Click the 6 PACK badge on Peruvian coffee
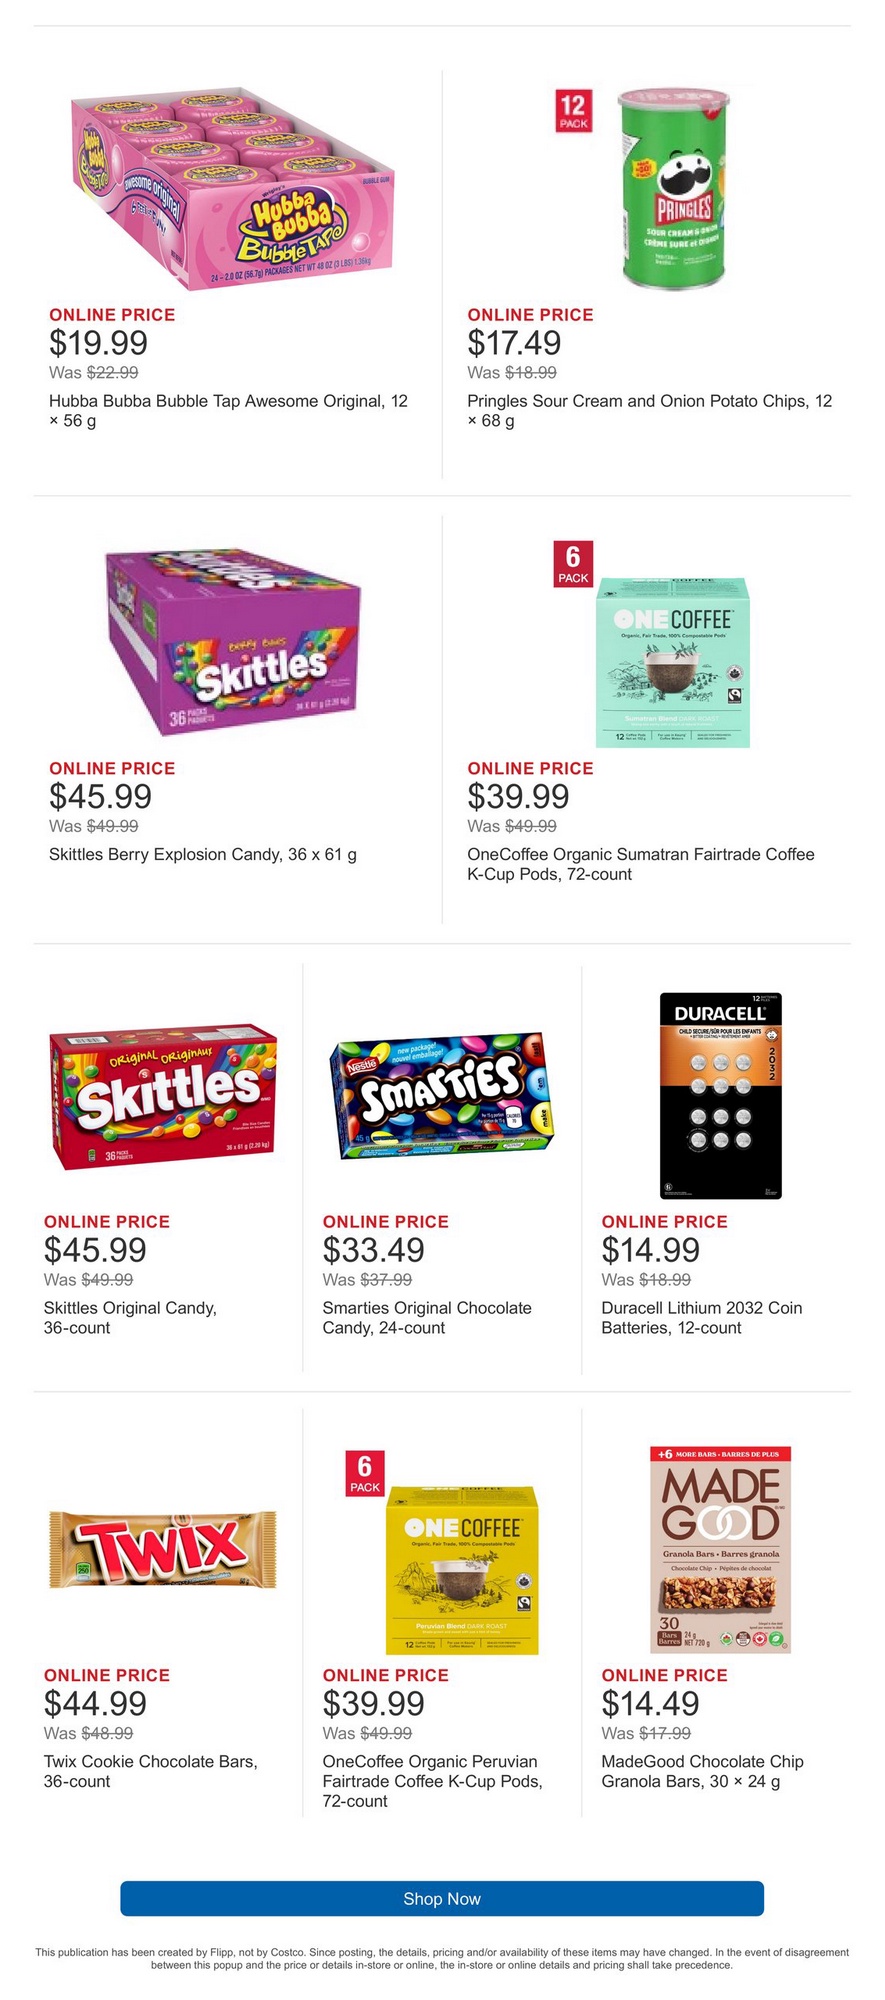This screenshot has height=2000, width=885. click(365, 1473)
